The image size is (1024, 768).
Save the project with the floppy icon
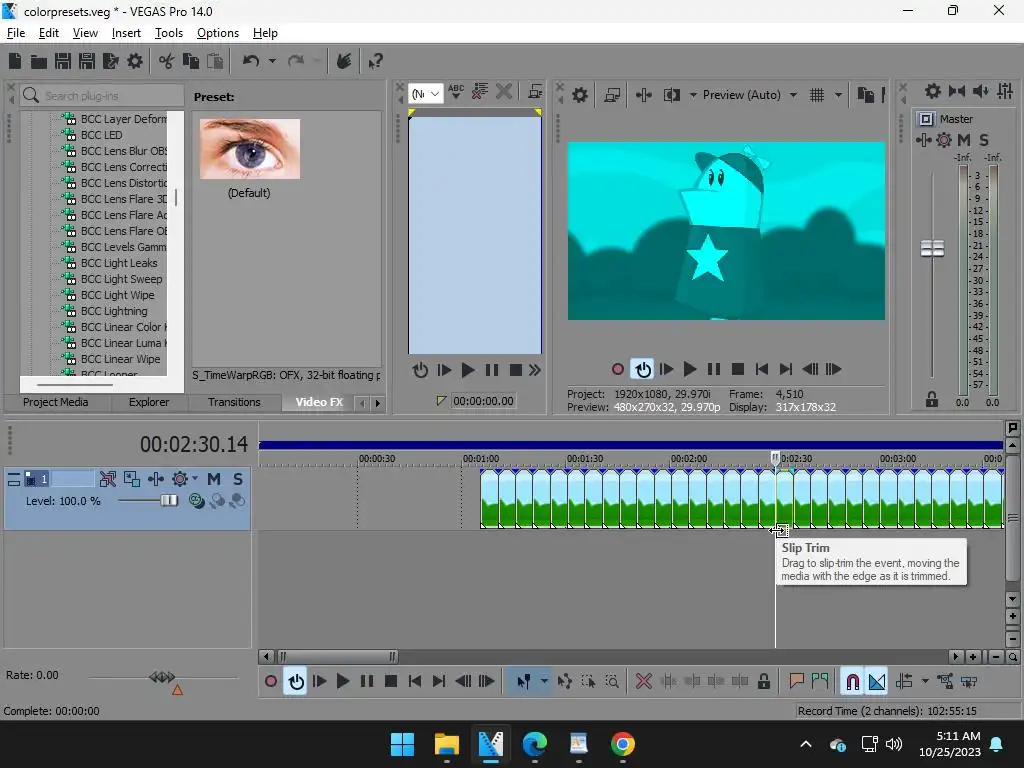tap(63, 61)
